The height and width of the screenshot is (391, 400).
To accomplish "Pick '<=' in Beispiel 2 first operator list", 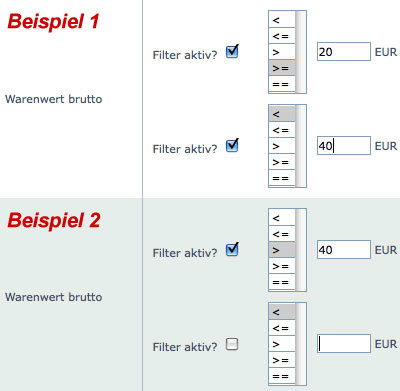I will [282, 234].
